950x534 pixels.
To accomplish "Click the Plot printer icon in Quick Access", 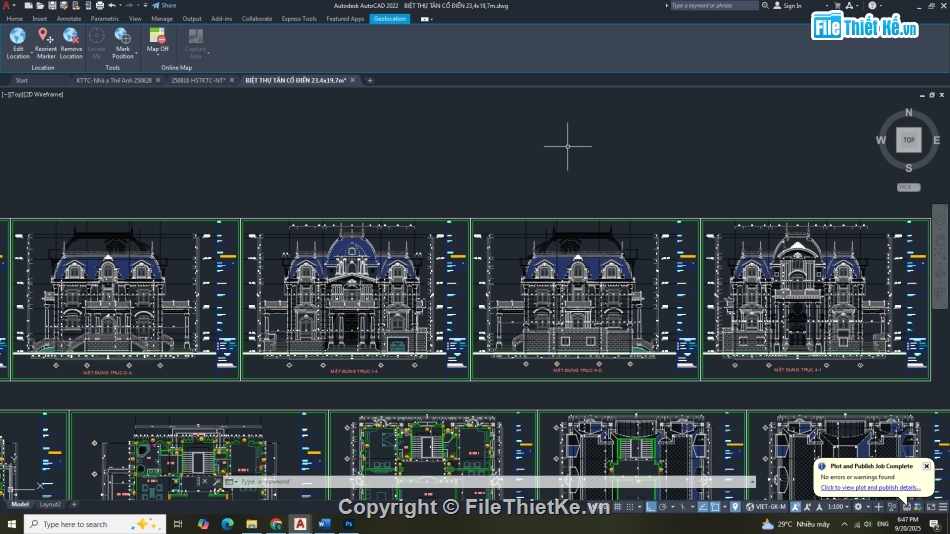I will 99,6.
